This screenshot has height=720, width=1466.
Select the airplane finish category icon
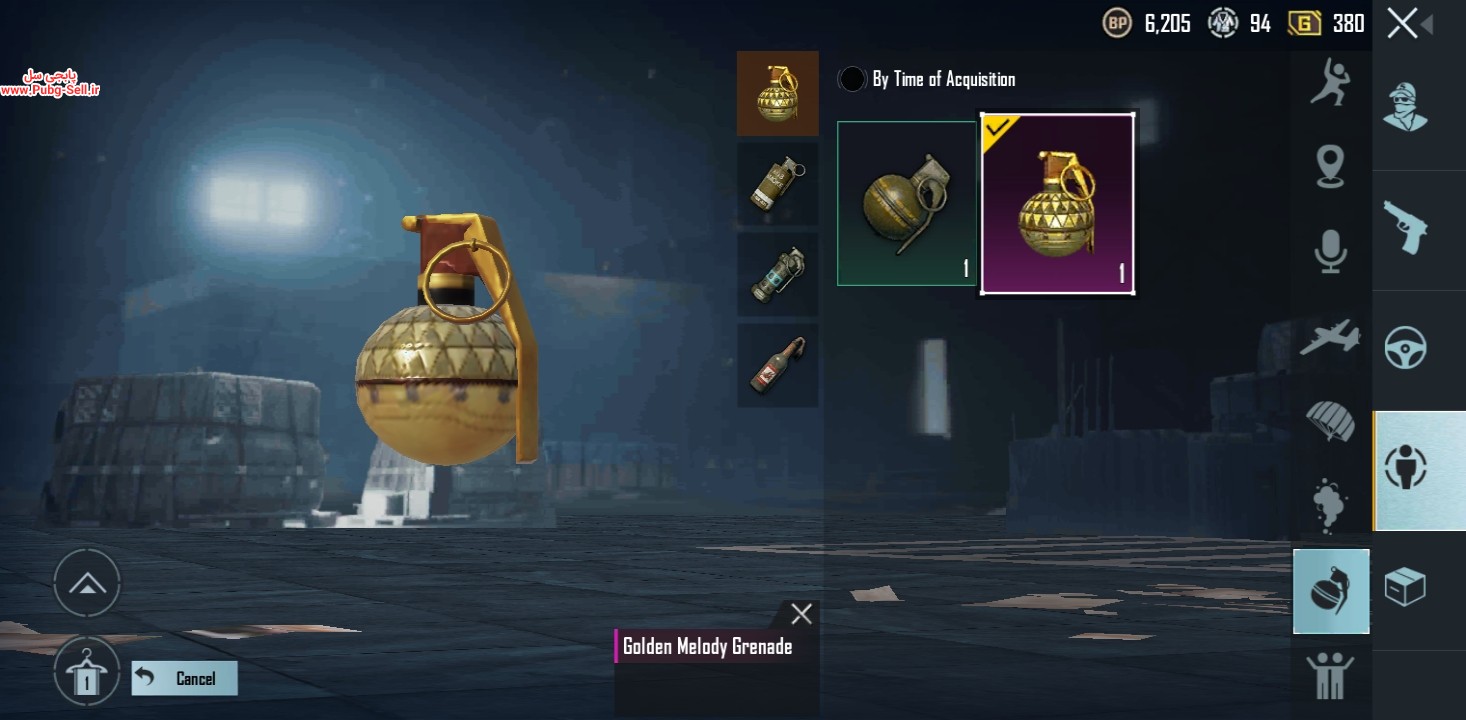(1330, 337)
